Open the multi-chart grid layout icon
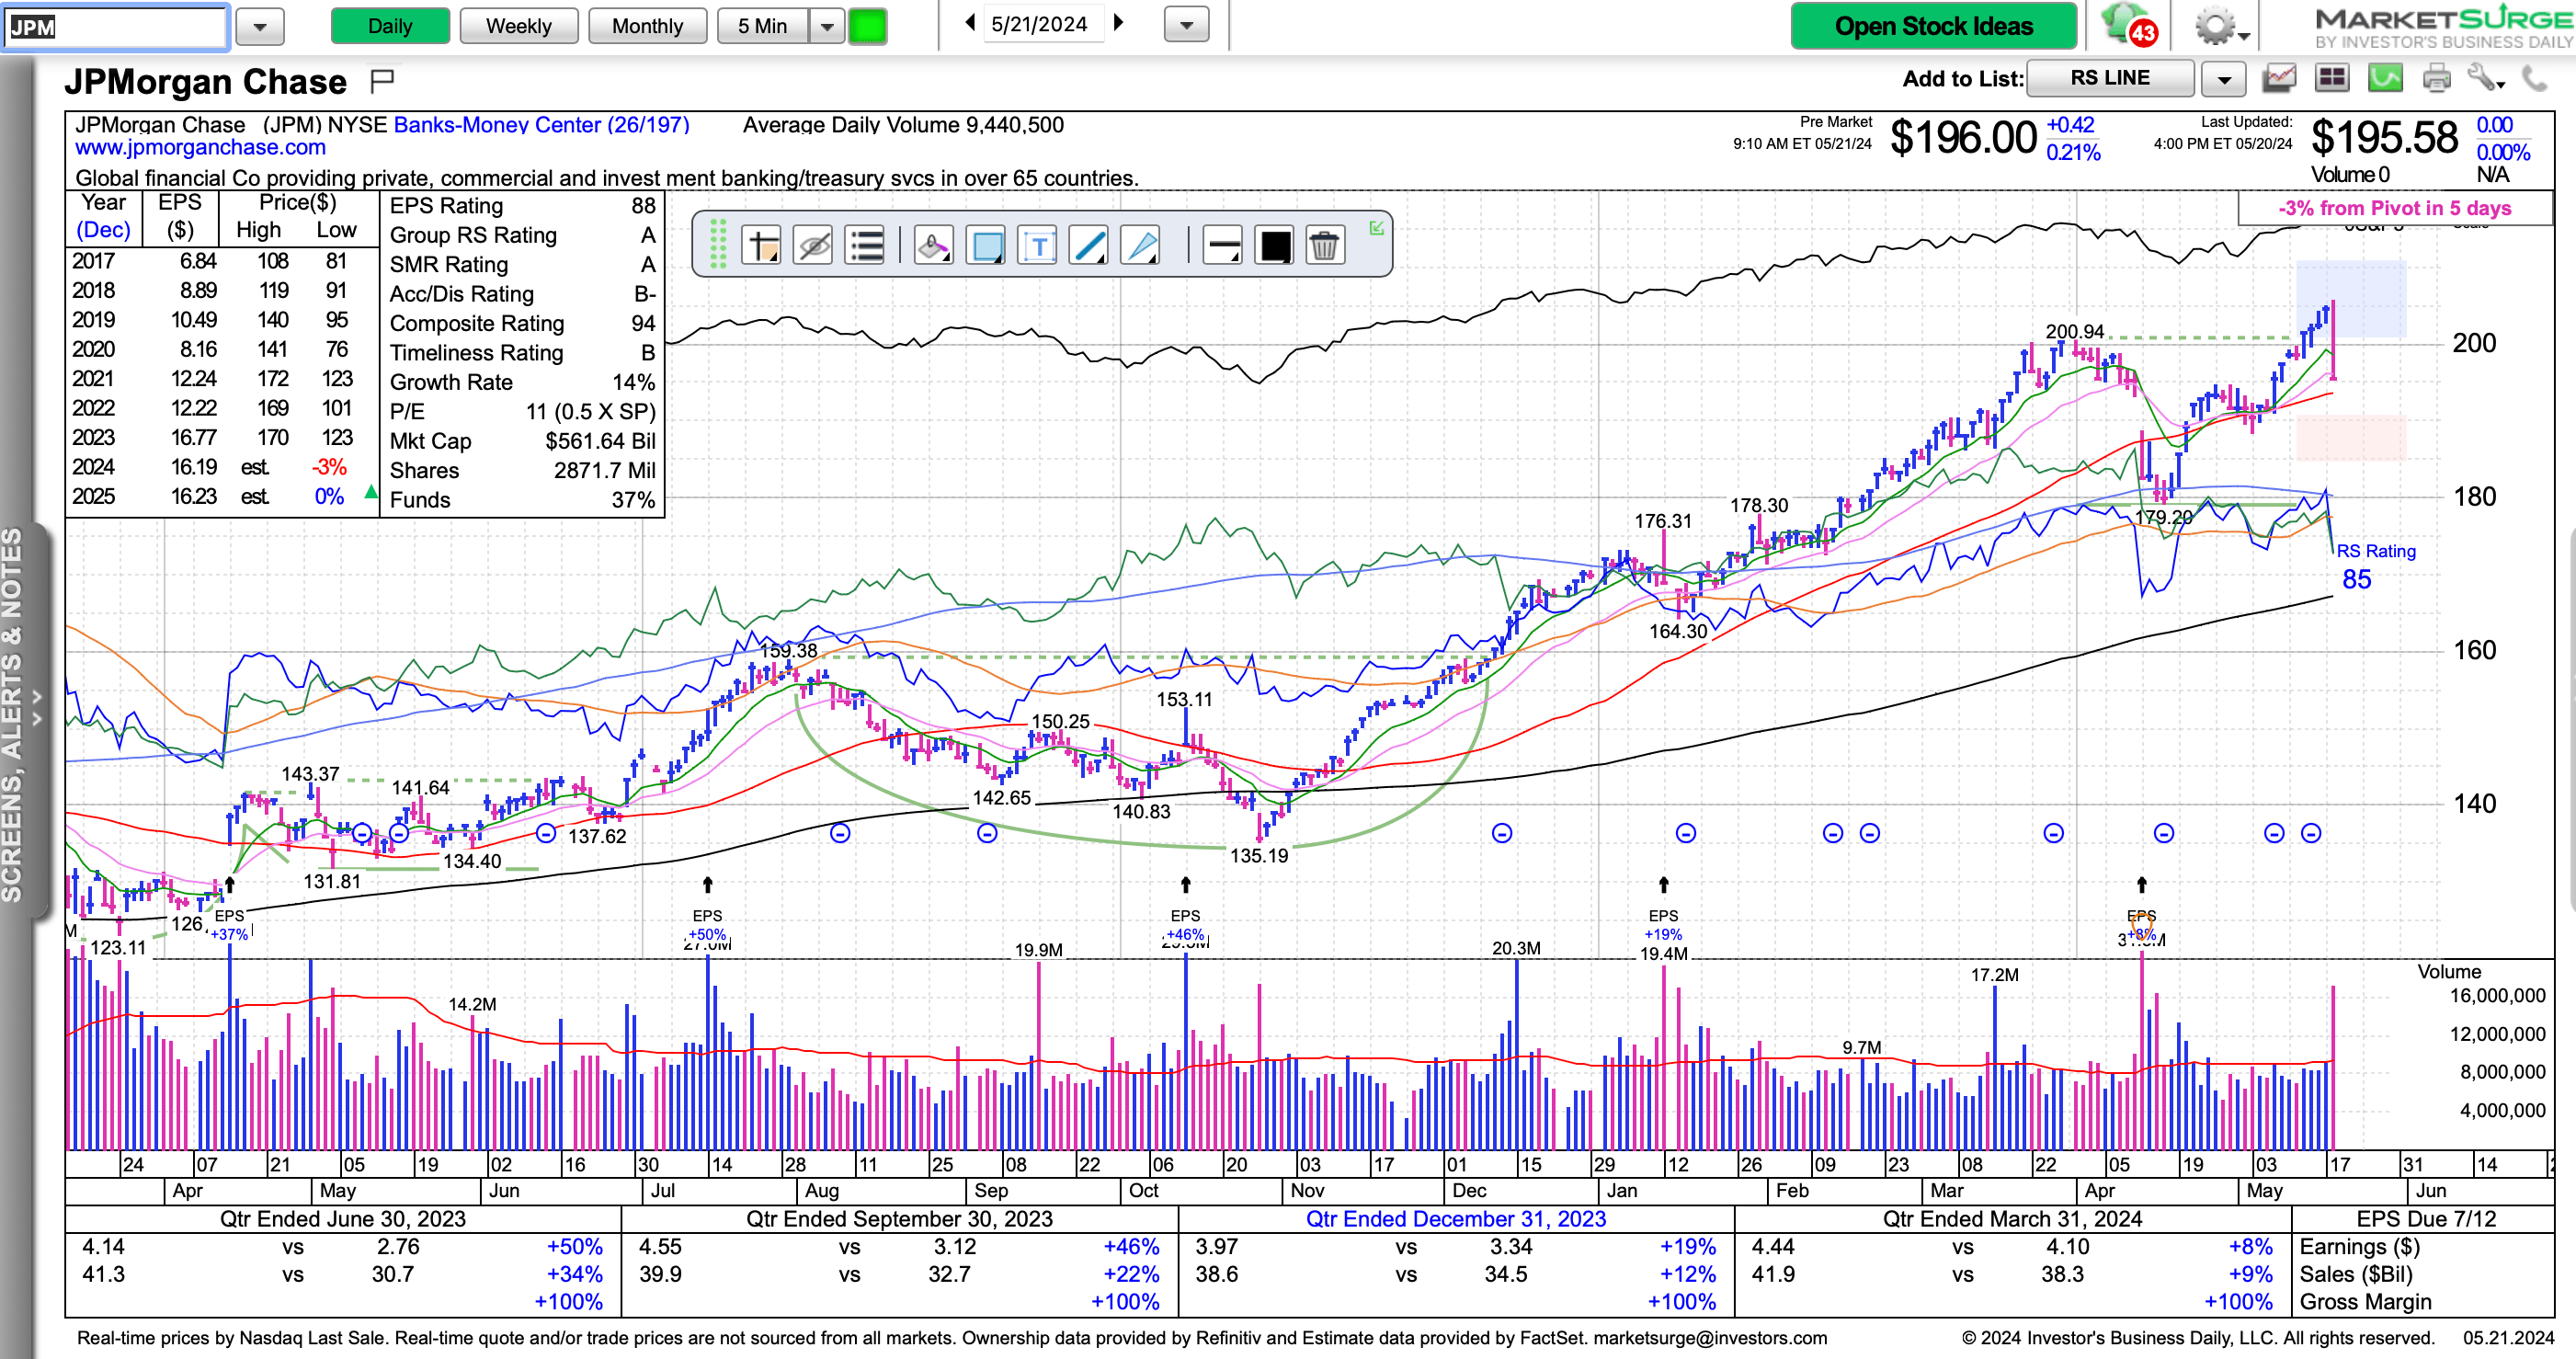Image resolution: width=2576 pixels, height=1359 pixels. [2332, 78]
